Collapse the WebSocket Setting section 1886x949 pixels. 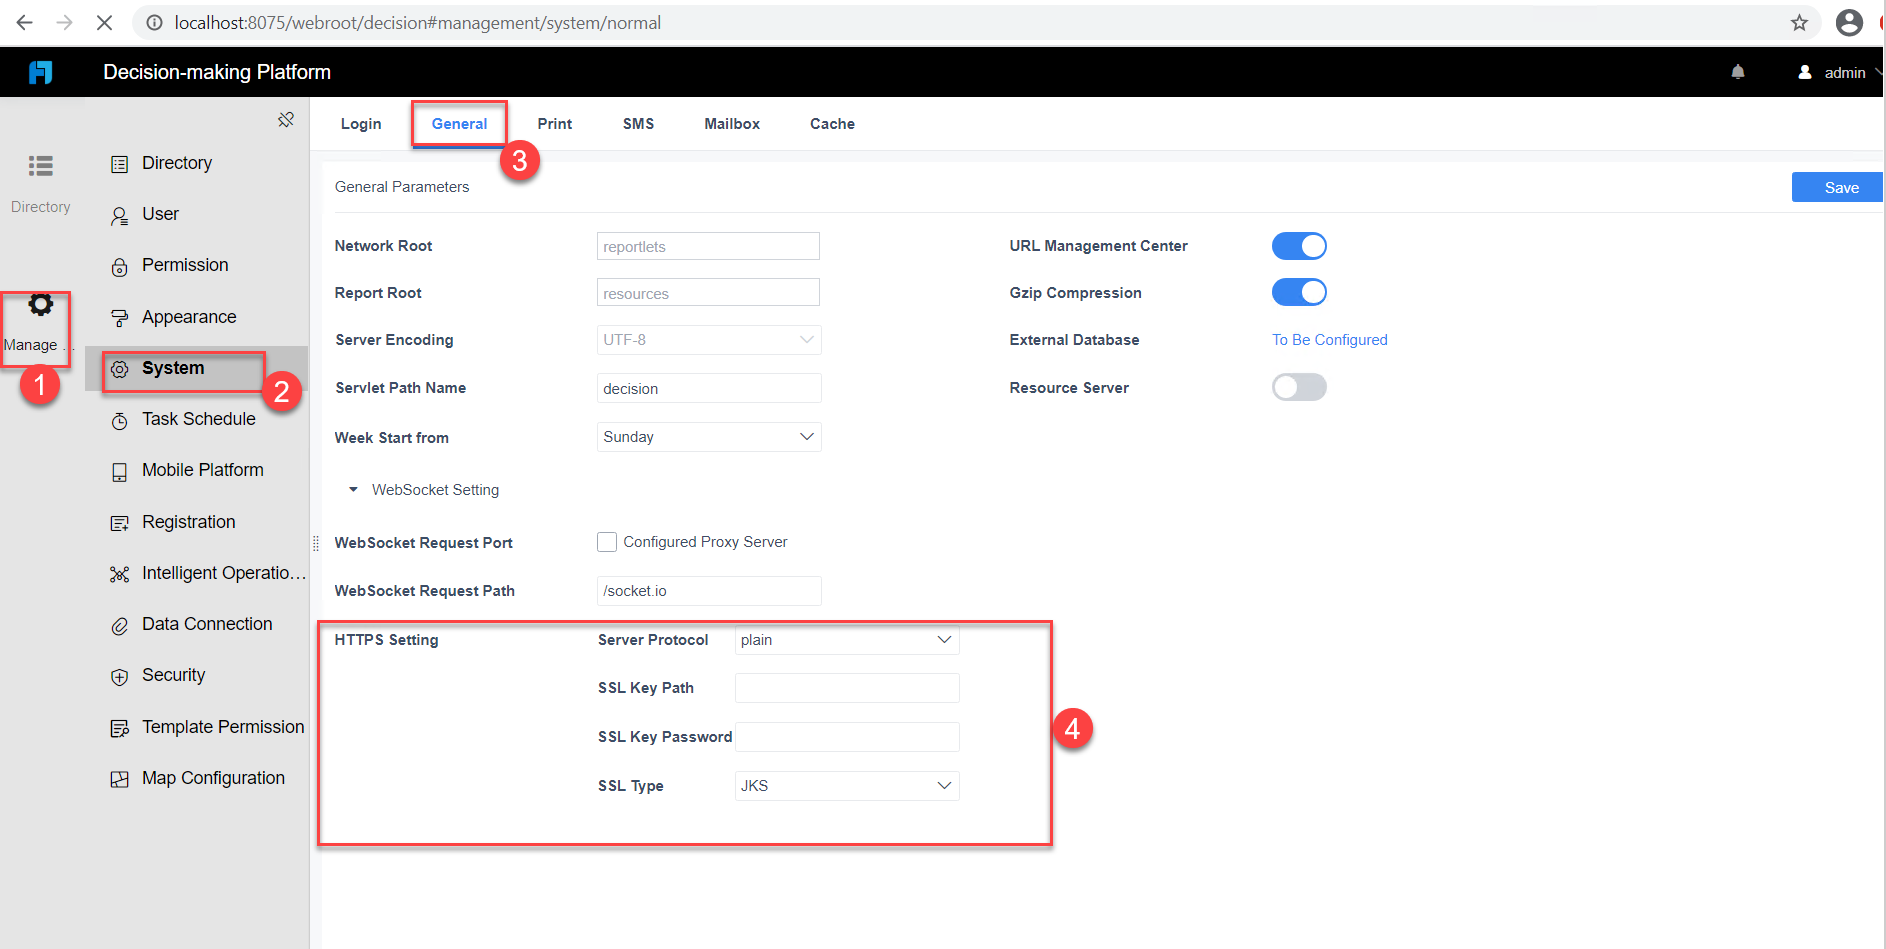(353, 490)
